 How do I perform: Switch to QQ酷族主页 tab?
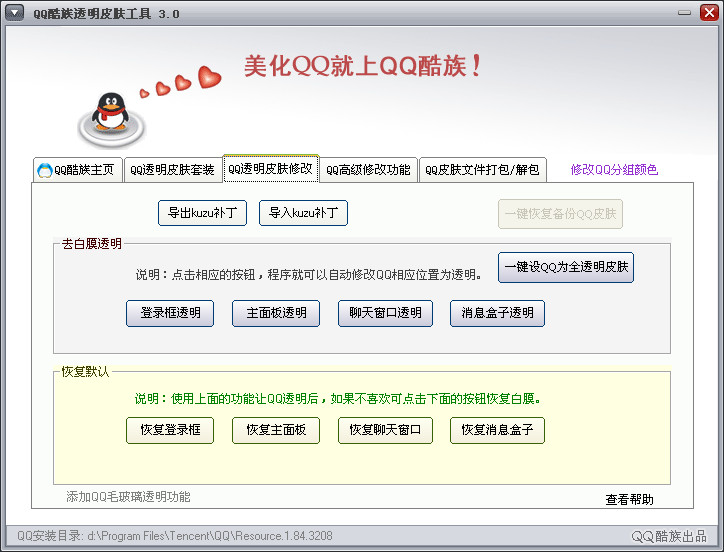click(78, 170)
